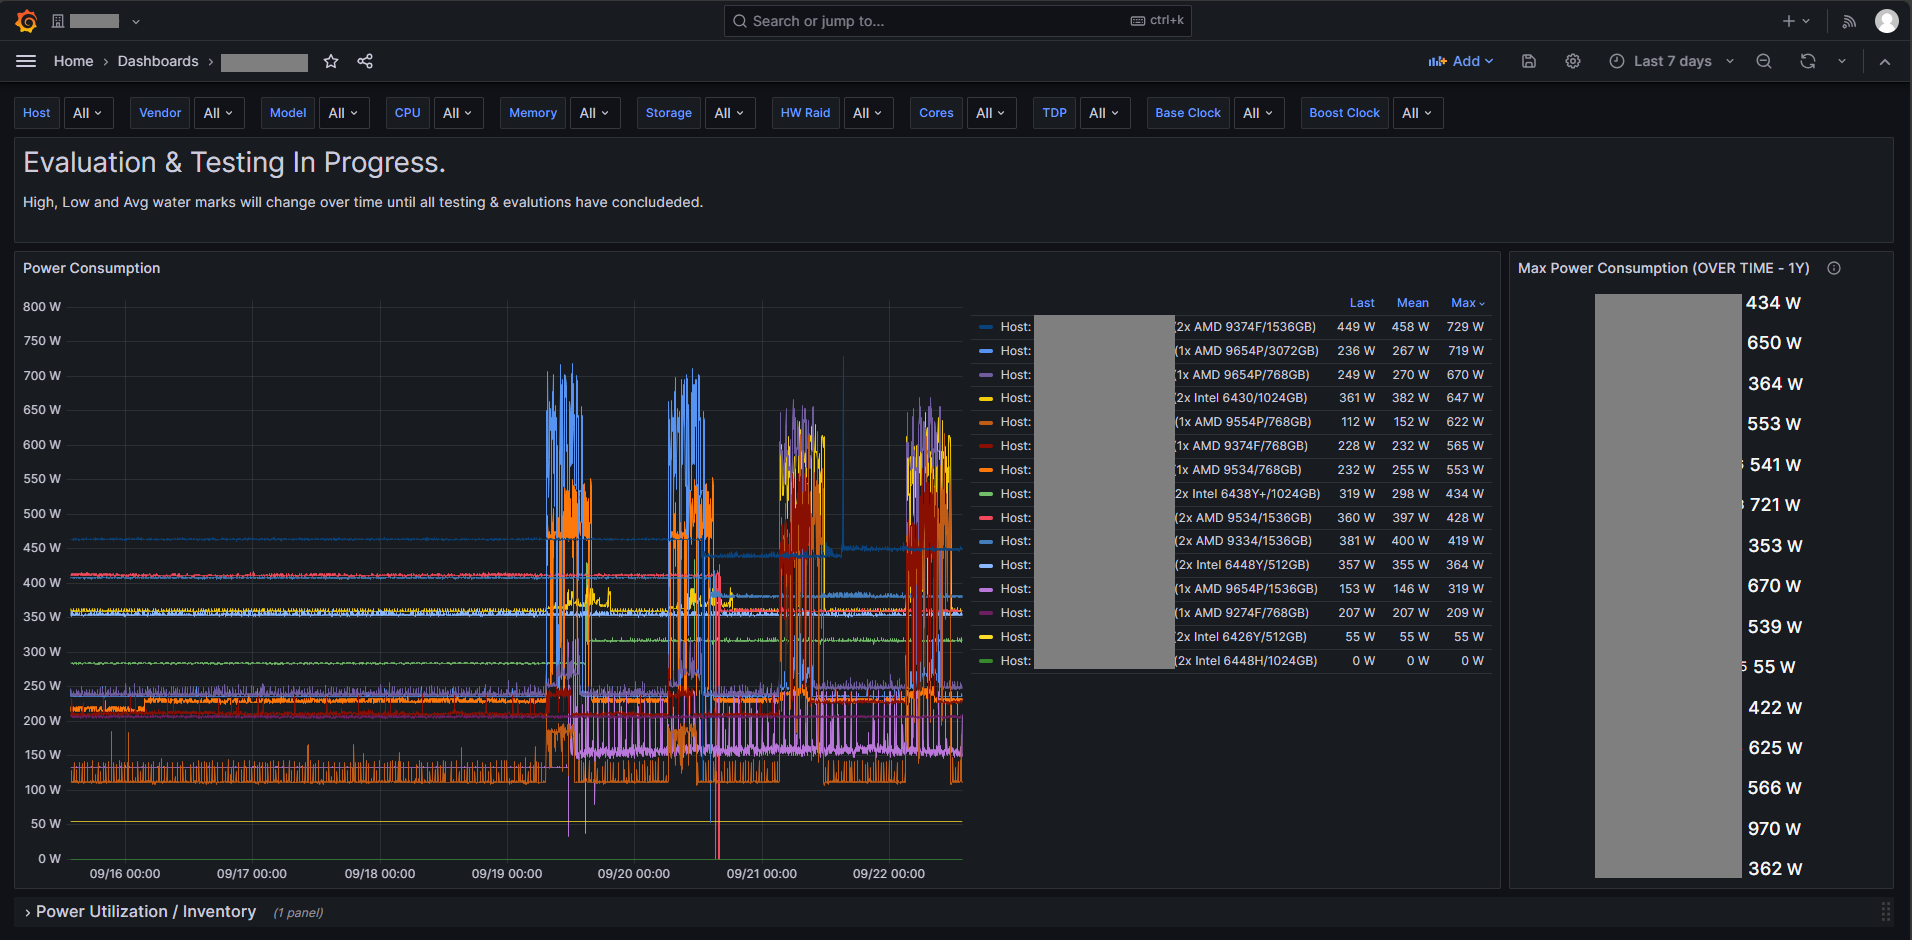Refresh the dashboard
This screenshot has width=1912, height=940.
tap(1808, 61)
